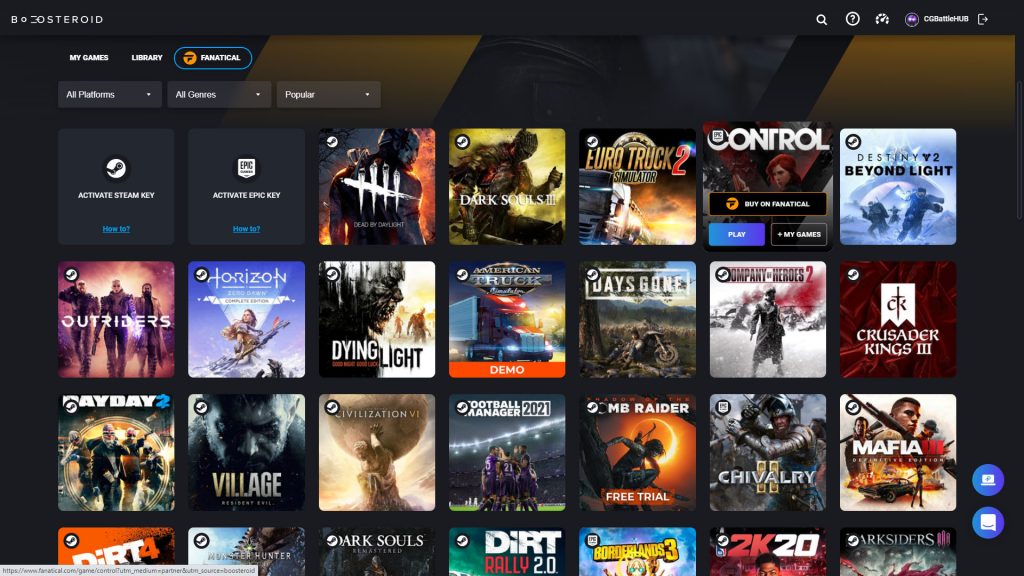Open Horizon Zero Dawn tile
This screenshot has height=576, width=1024.
[x=246, y=319]
